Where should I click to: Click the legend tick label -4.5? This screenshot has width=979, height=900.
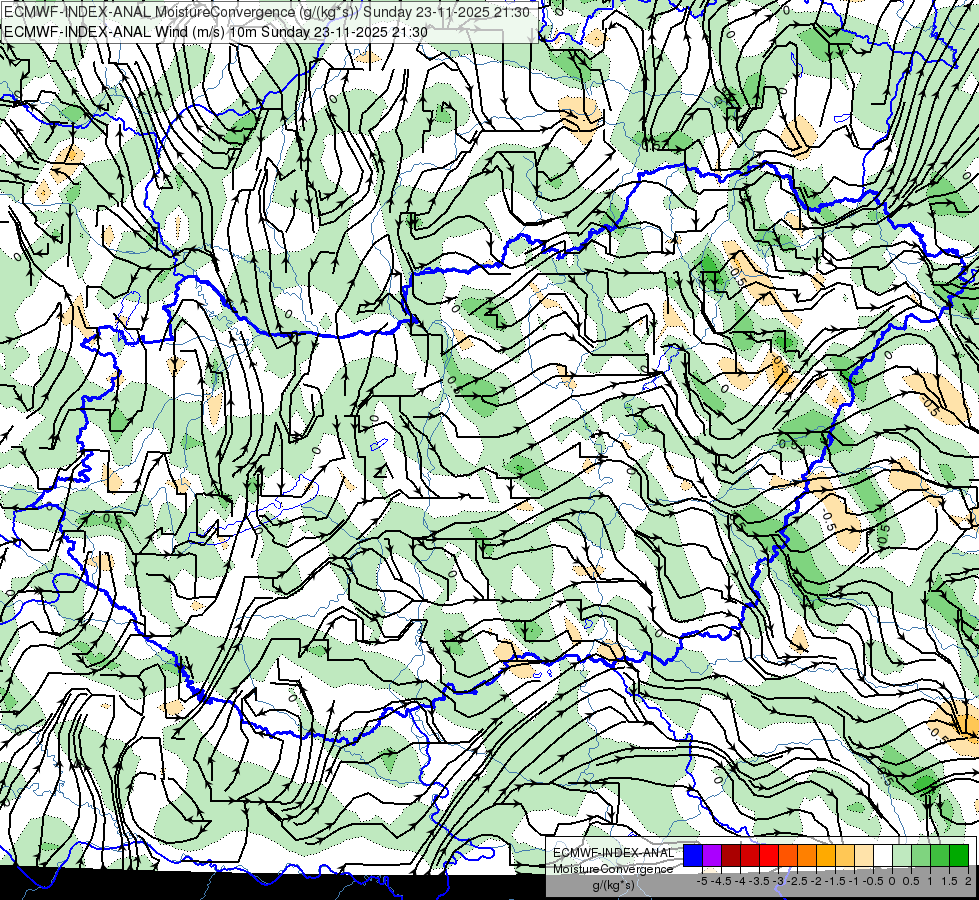[721, 881]
